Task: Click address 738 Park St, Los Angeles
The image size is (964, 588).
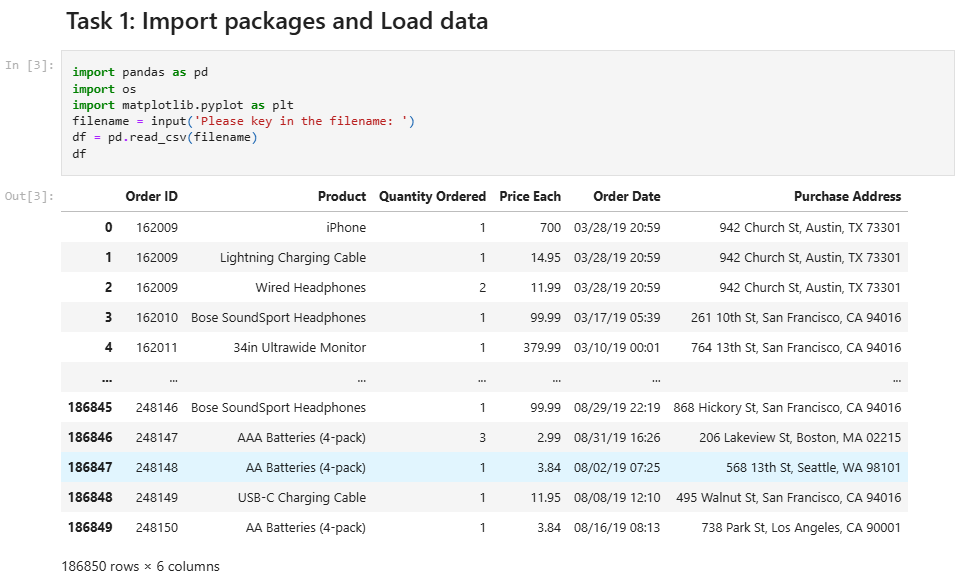Action: [x=800, y=528]
